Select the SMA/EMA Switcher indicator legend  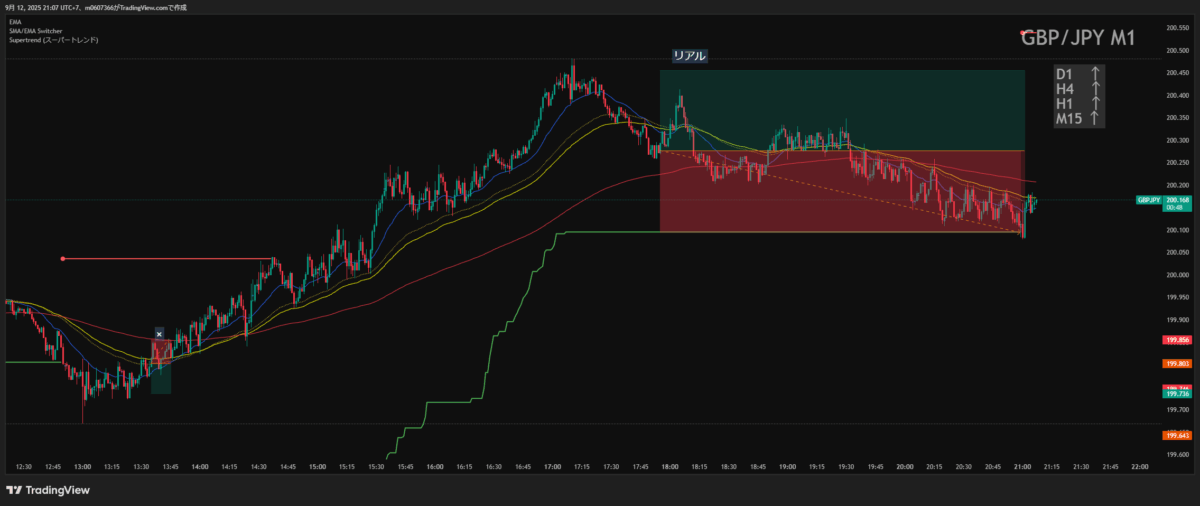click(x=36, y=31)
